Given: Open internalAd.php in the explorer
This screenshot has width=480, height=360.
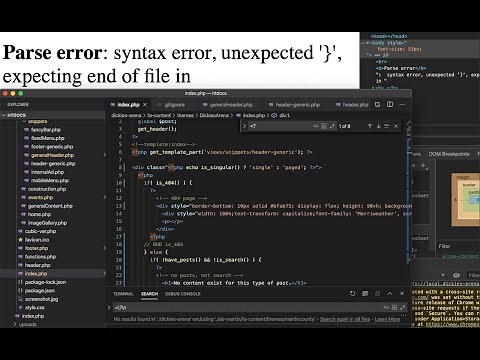Looking at the screenshot, I should 47,172.
